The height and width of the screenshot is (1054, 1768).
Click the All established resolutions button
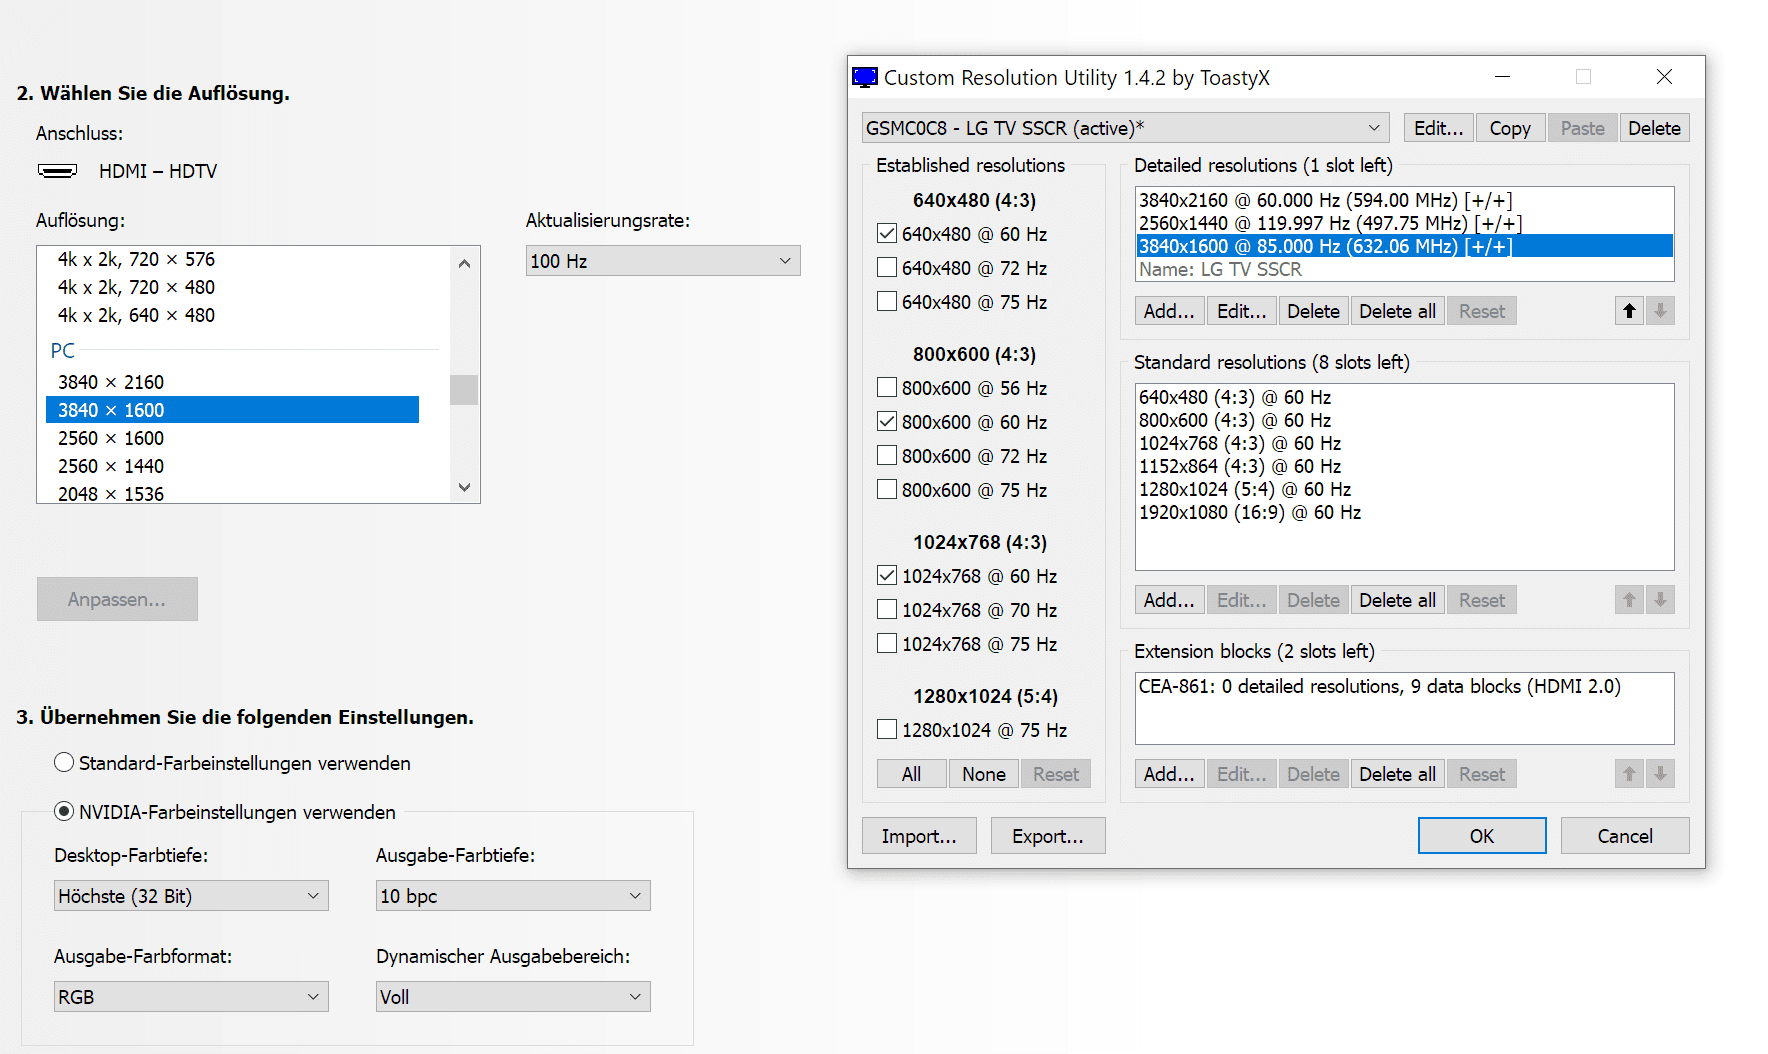911,774
